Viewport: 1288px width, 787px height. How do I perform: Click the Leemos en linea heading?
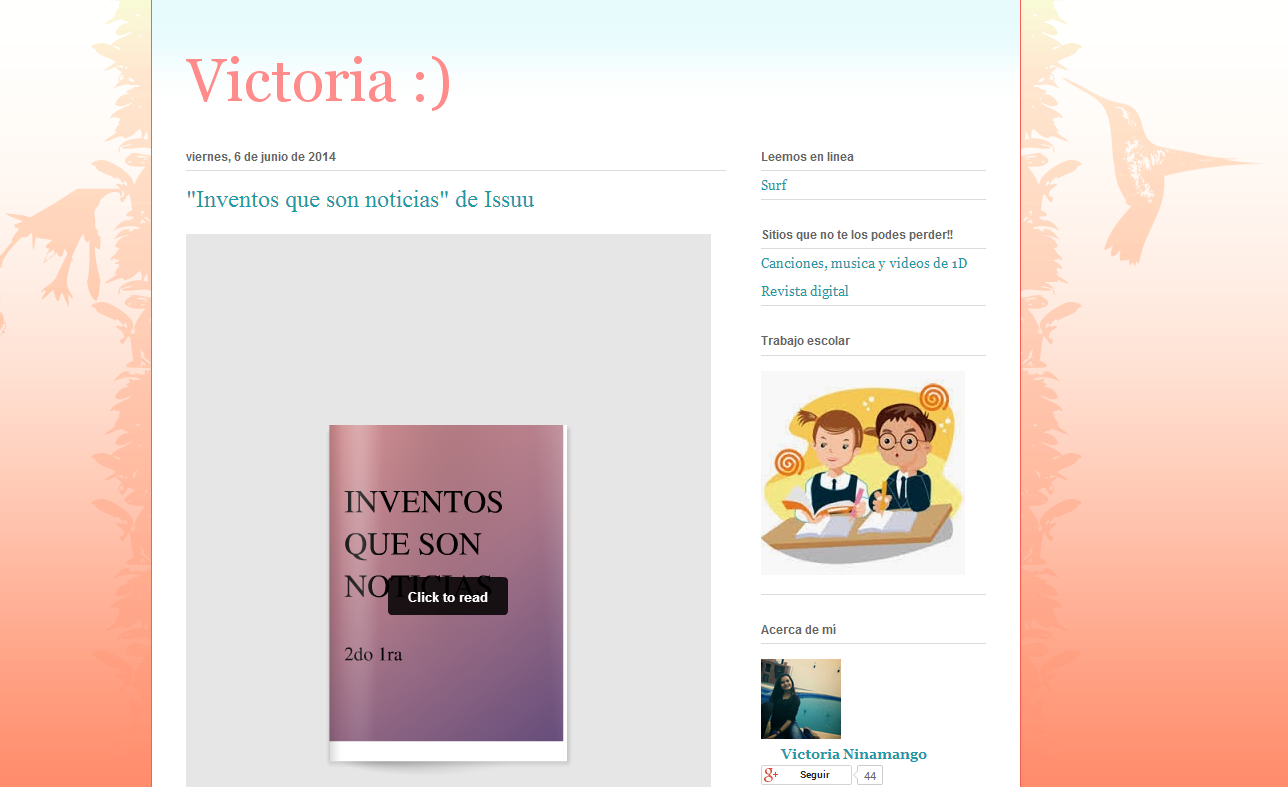pyautogui.click(x=806, y=157)
